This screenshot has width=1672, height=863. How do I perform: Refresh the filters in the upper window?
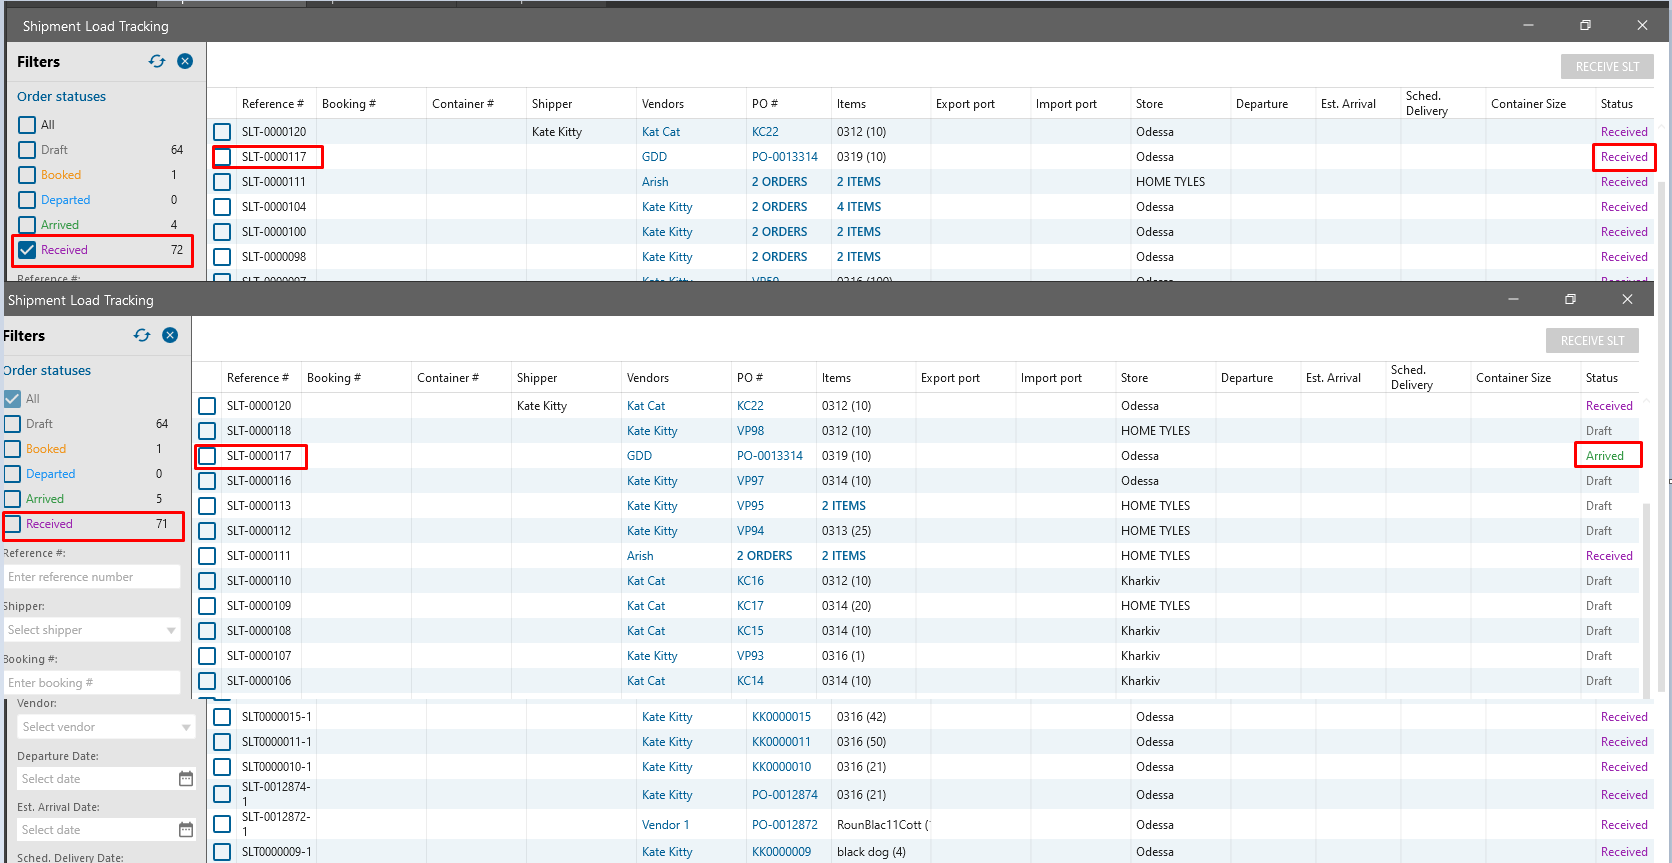pyautogui.click(x=157, y=61)
